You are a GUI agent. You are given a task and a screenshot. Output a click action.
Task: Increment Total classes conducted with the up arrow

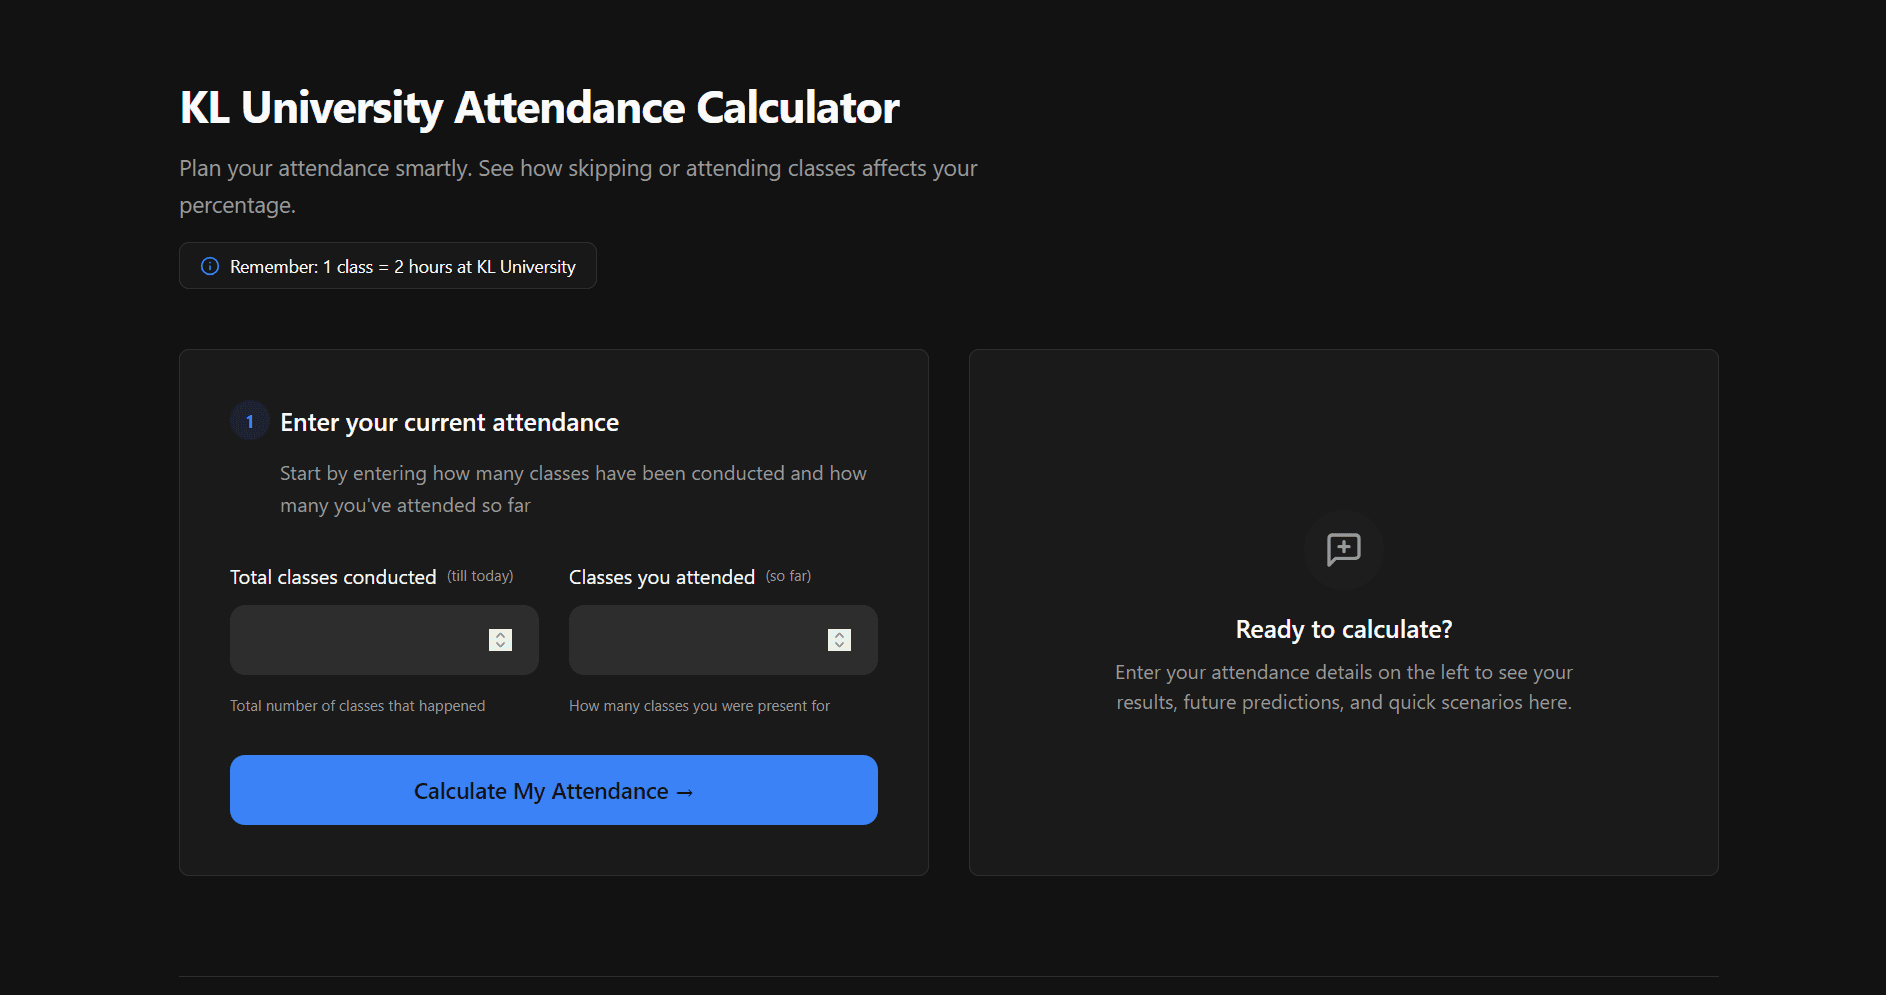[x=500, y=634]
